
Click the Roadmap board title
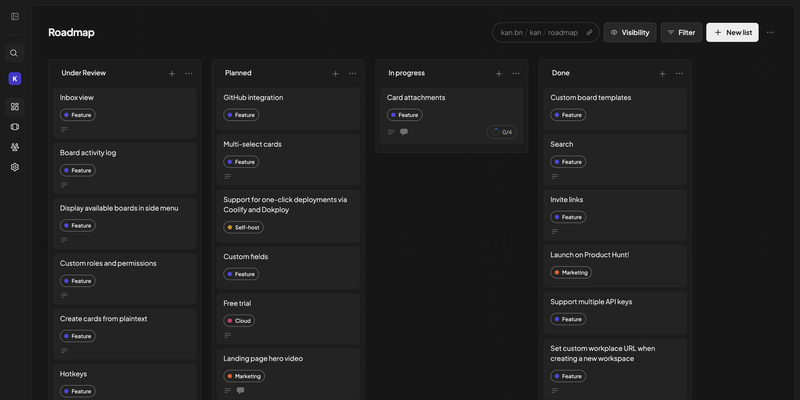pos(71,32)
